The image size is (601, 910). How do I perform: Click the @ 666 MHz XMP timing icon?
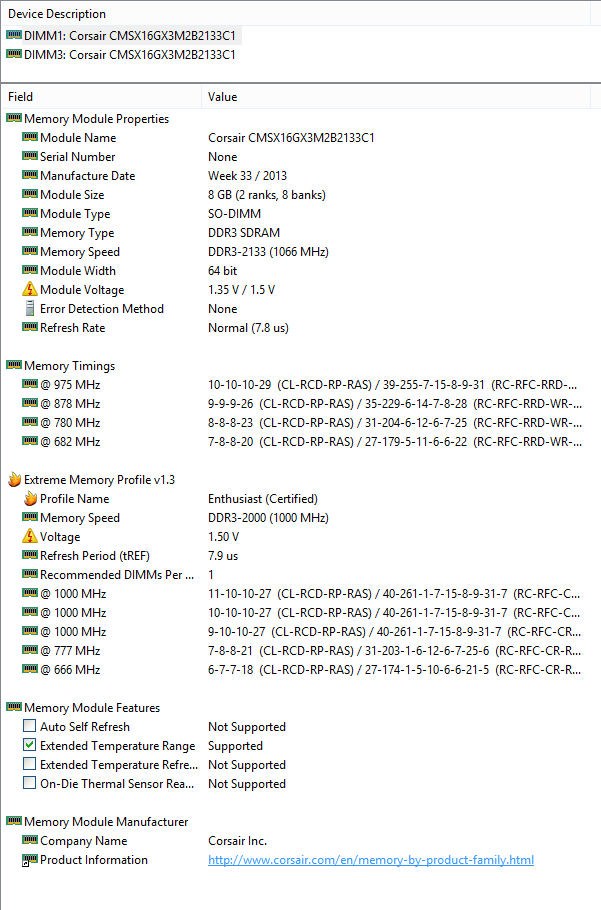(x=30, y=669)
